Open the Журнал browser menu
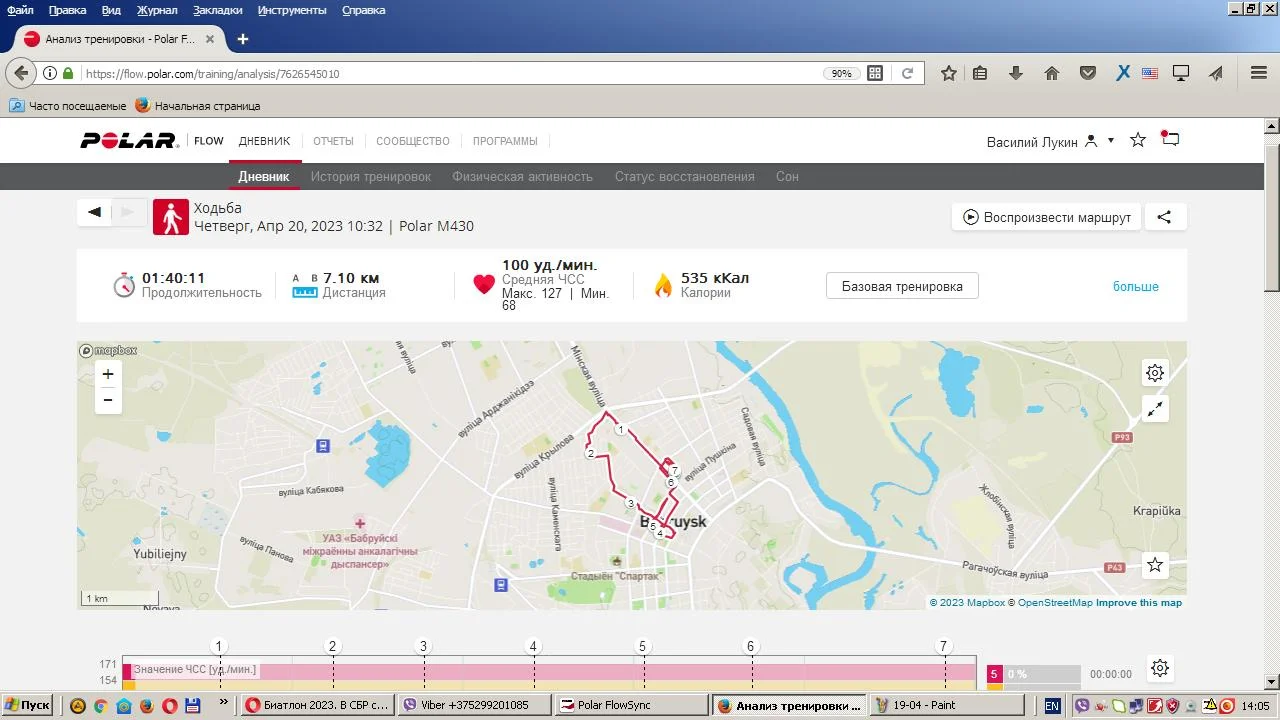 (157, 10)
